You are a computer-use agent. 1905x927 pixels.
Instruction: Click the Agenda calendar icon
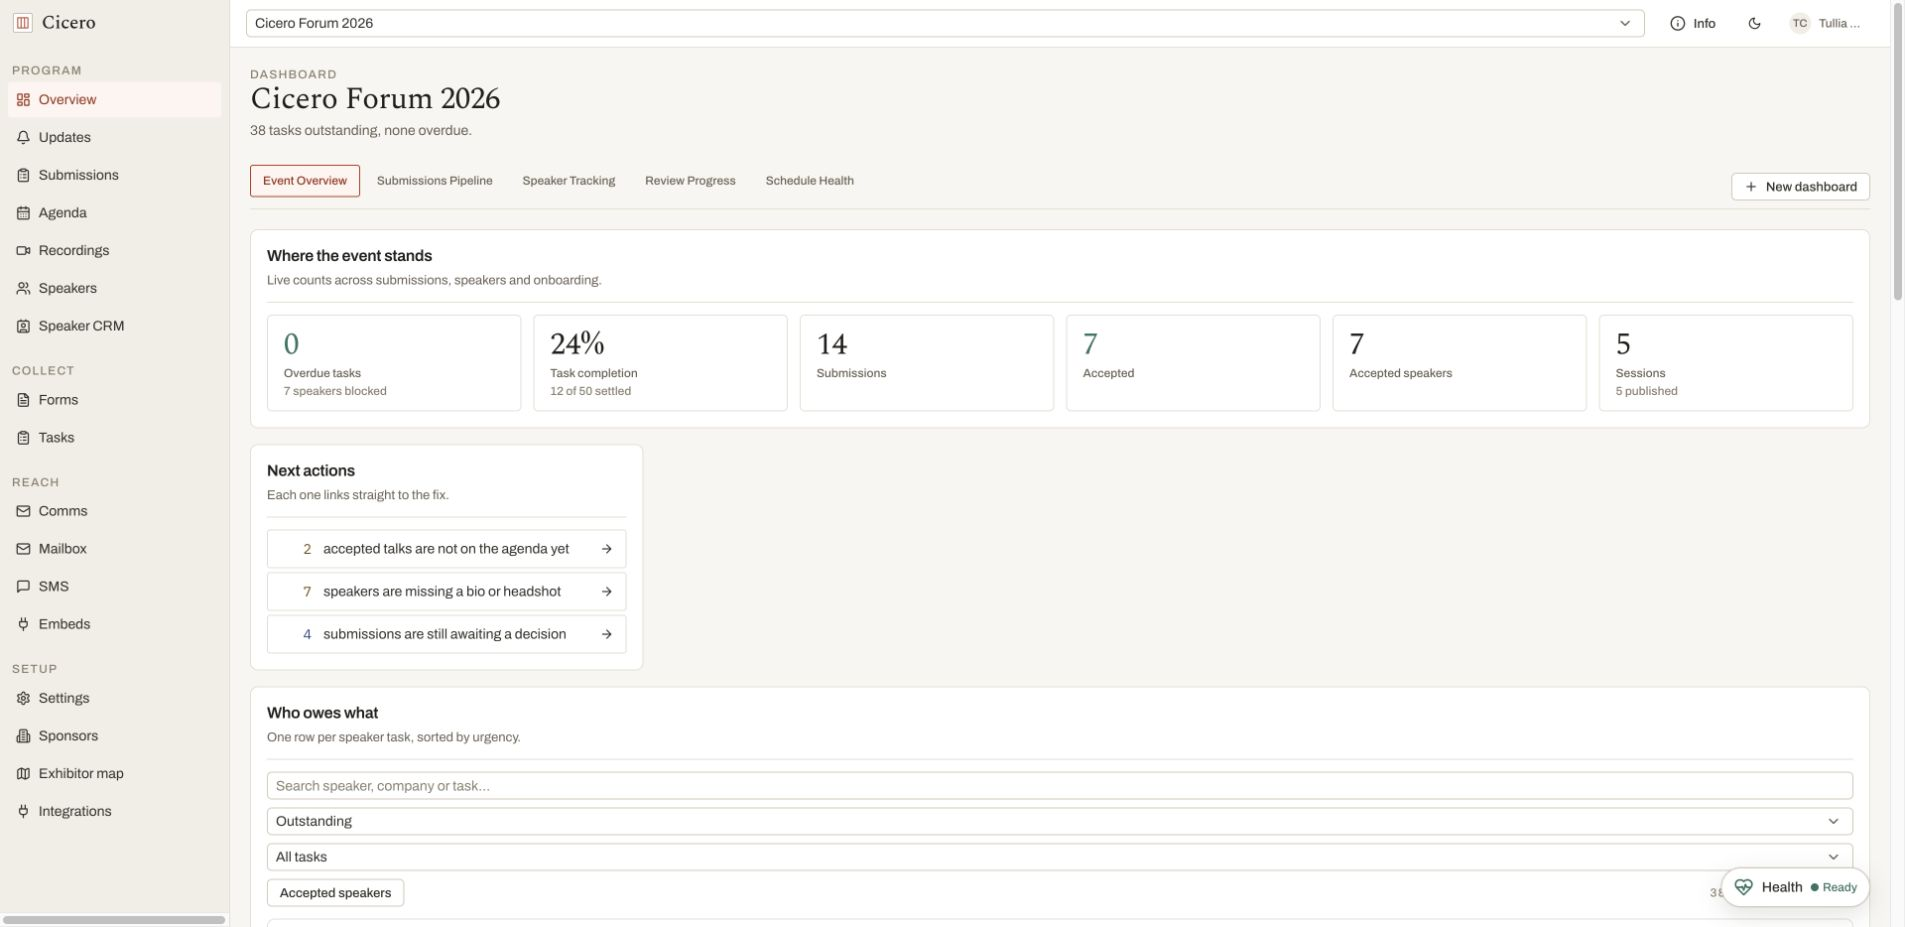(x=23, y=213)
